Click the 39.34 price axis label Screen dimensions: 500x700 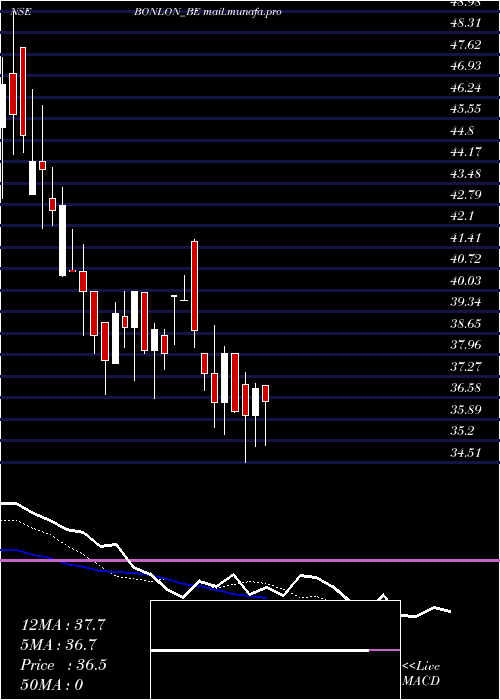466,302
